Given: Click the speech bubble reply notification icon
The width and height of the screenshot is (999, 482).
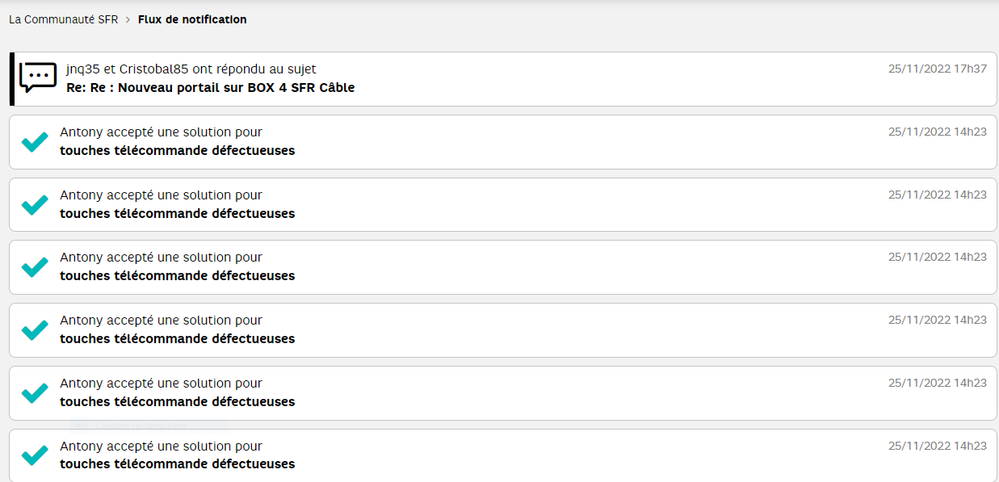Looking at the screenshot, I should pos(38,77).
